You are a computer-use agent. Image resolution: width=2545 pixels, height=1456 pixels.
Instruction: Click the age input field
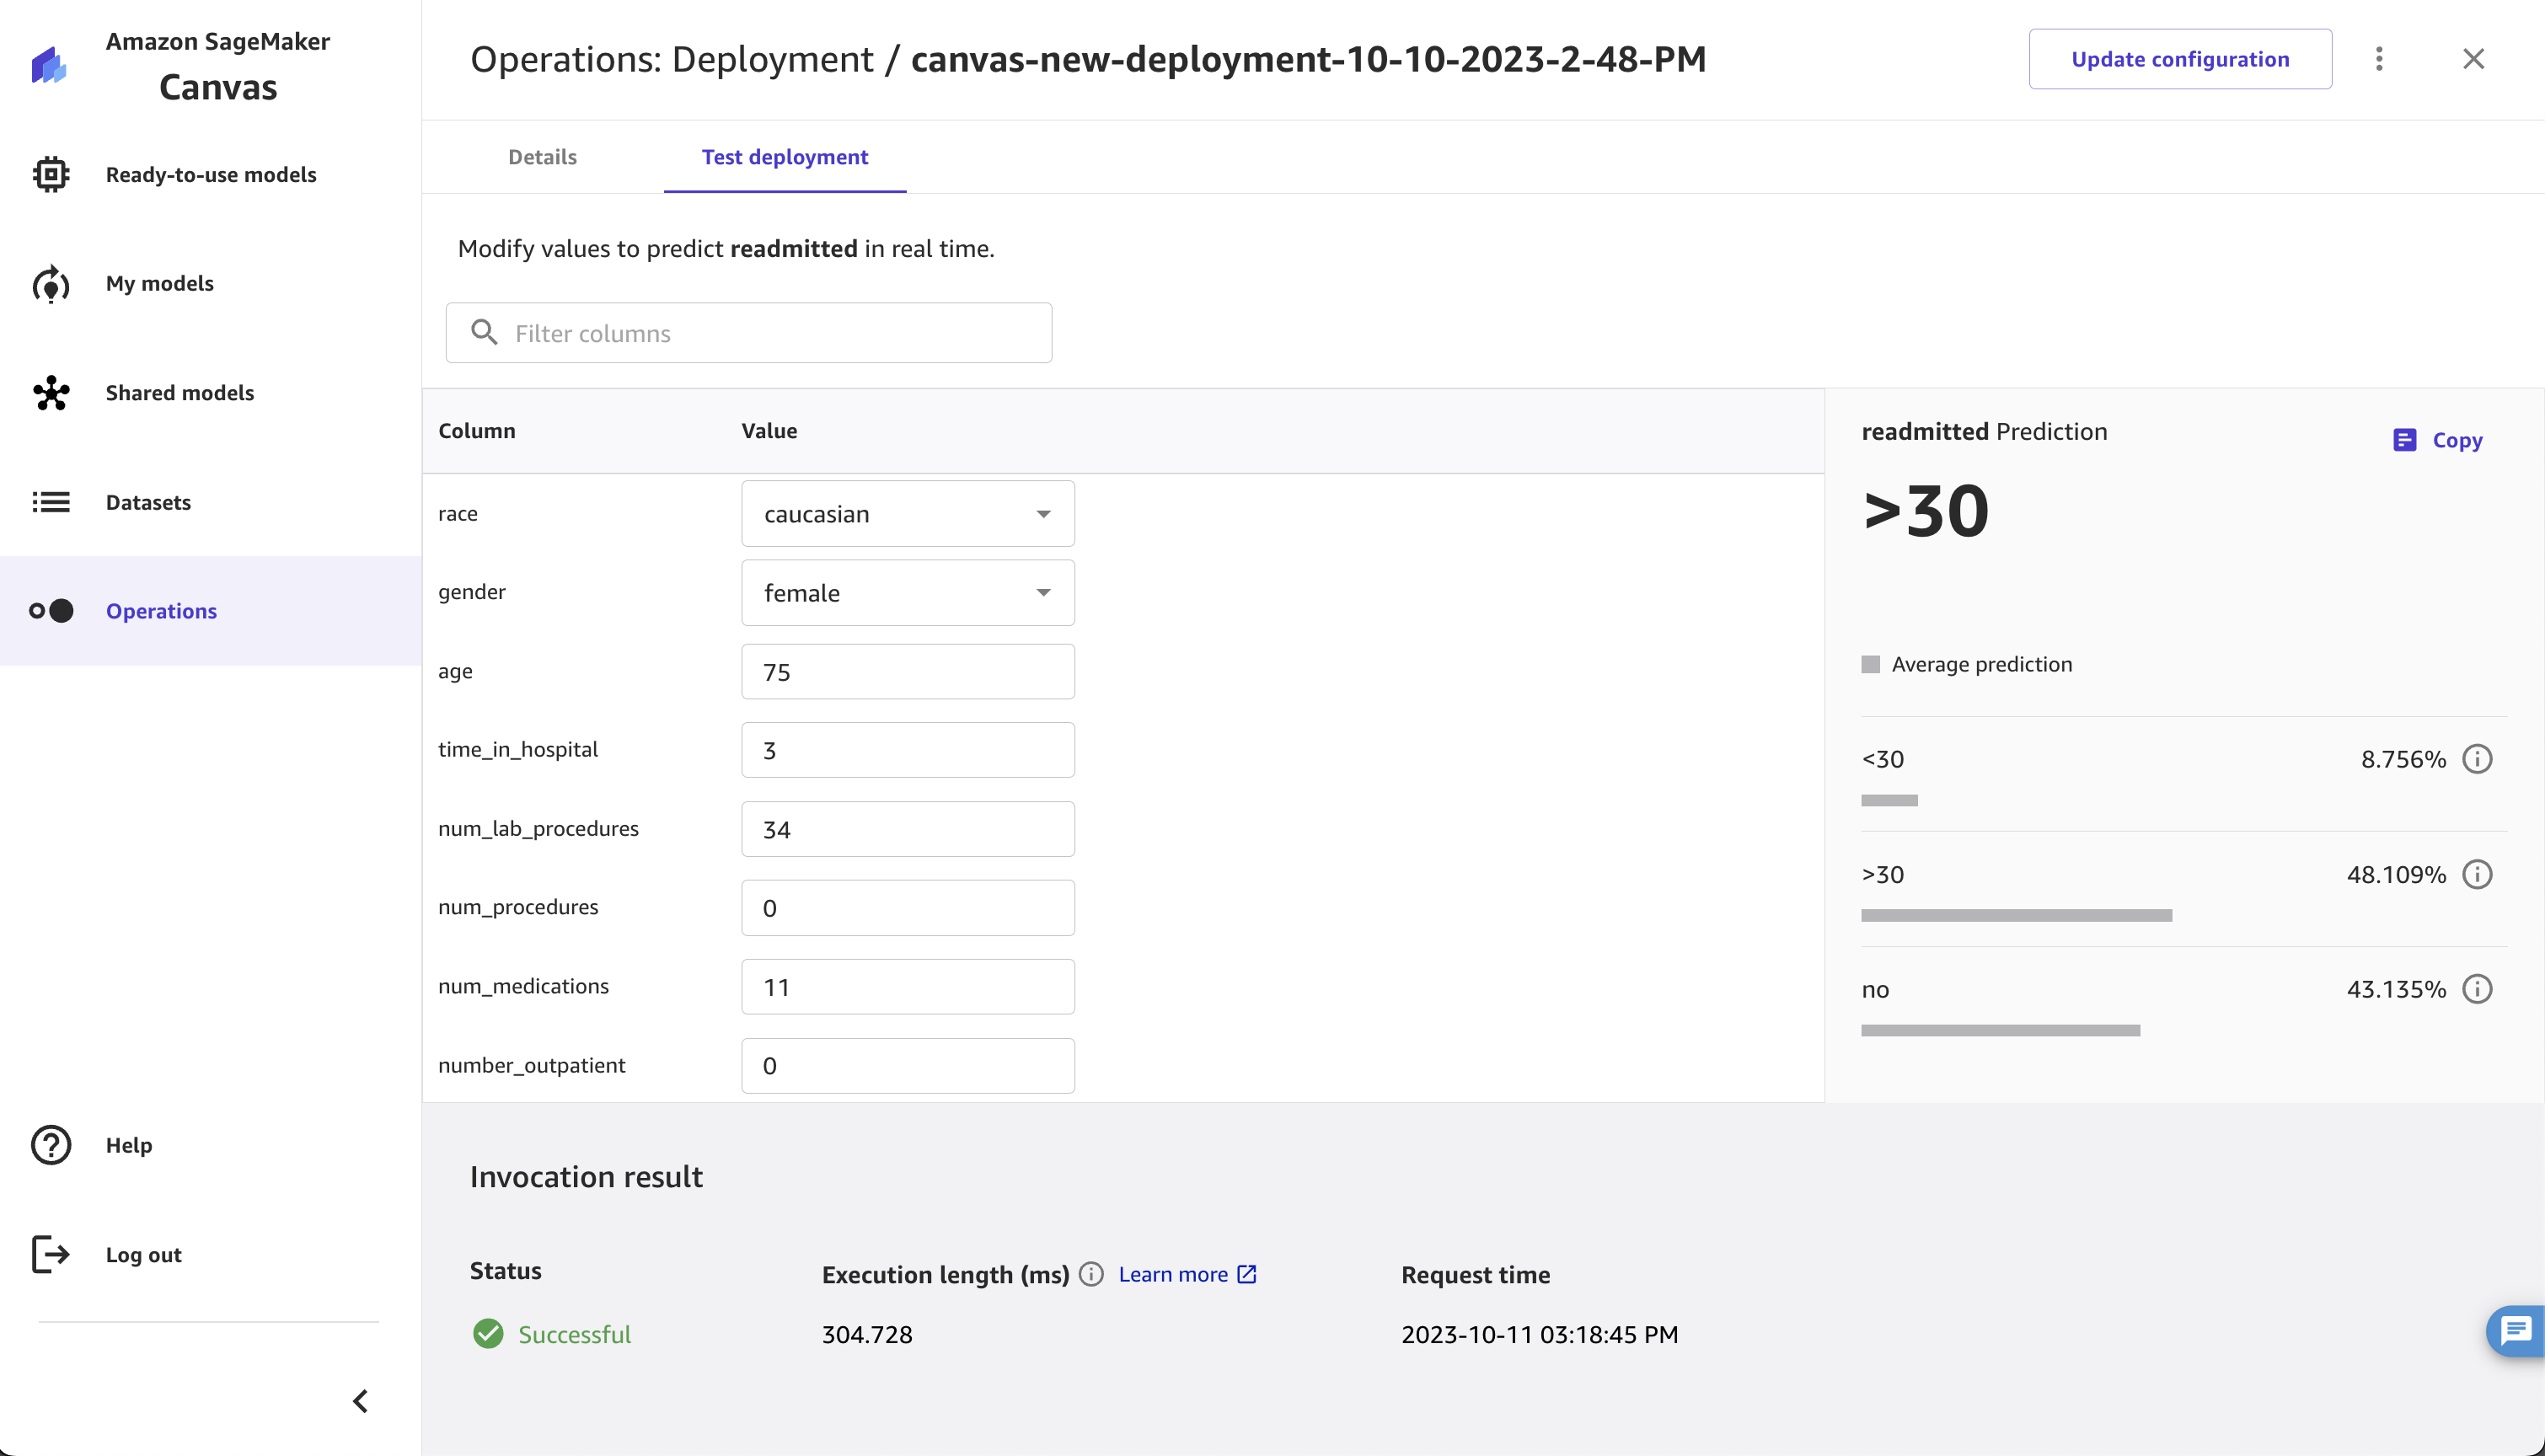(907, 672)
